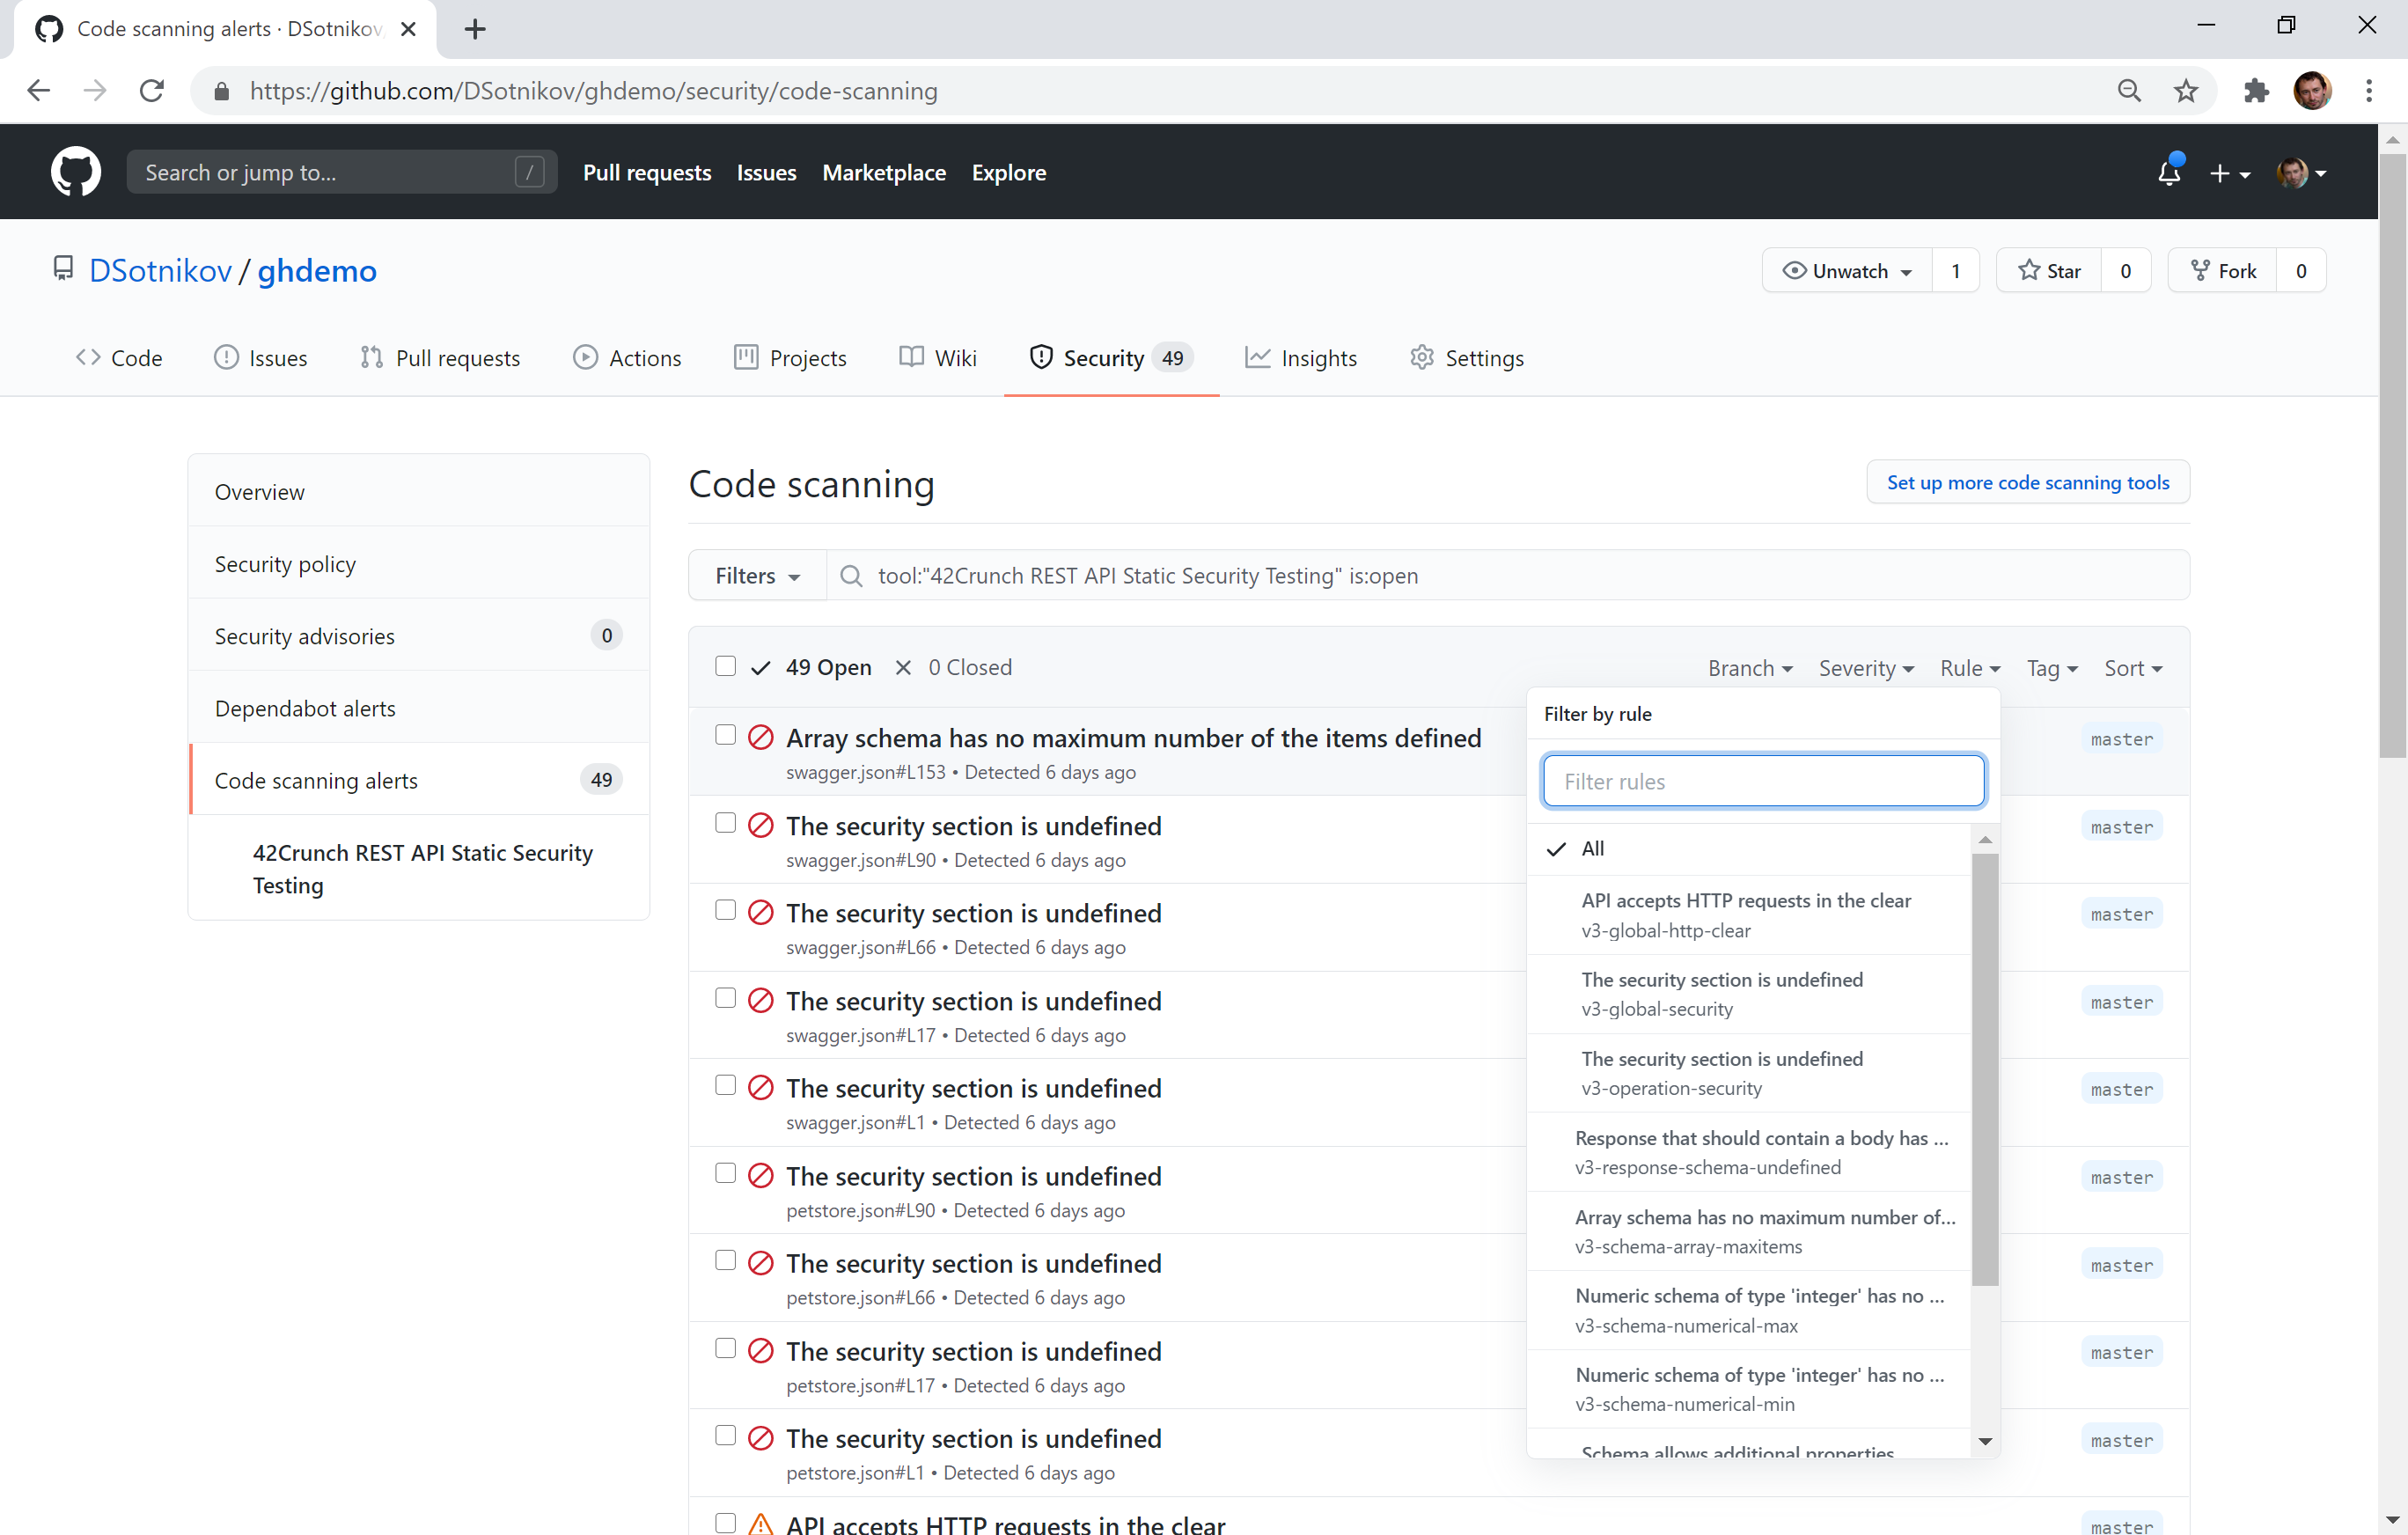Switch to the Insights tab

click(x=1301, y=358)
